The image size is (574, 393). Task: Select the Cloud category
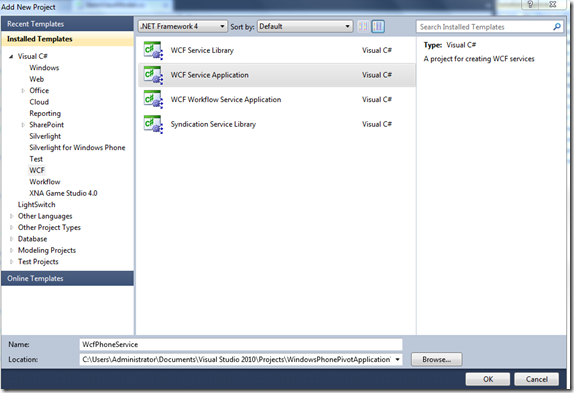(39, 102)
